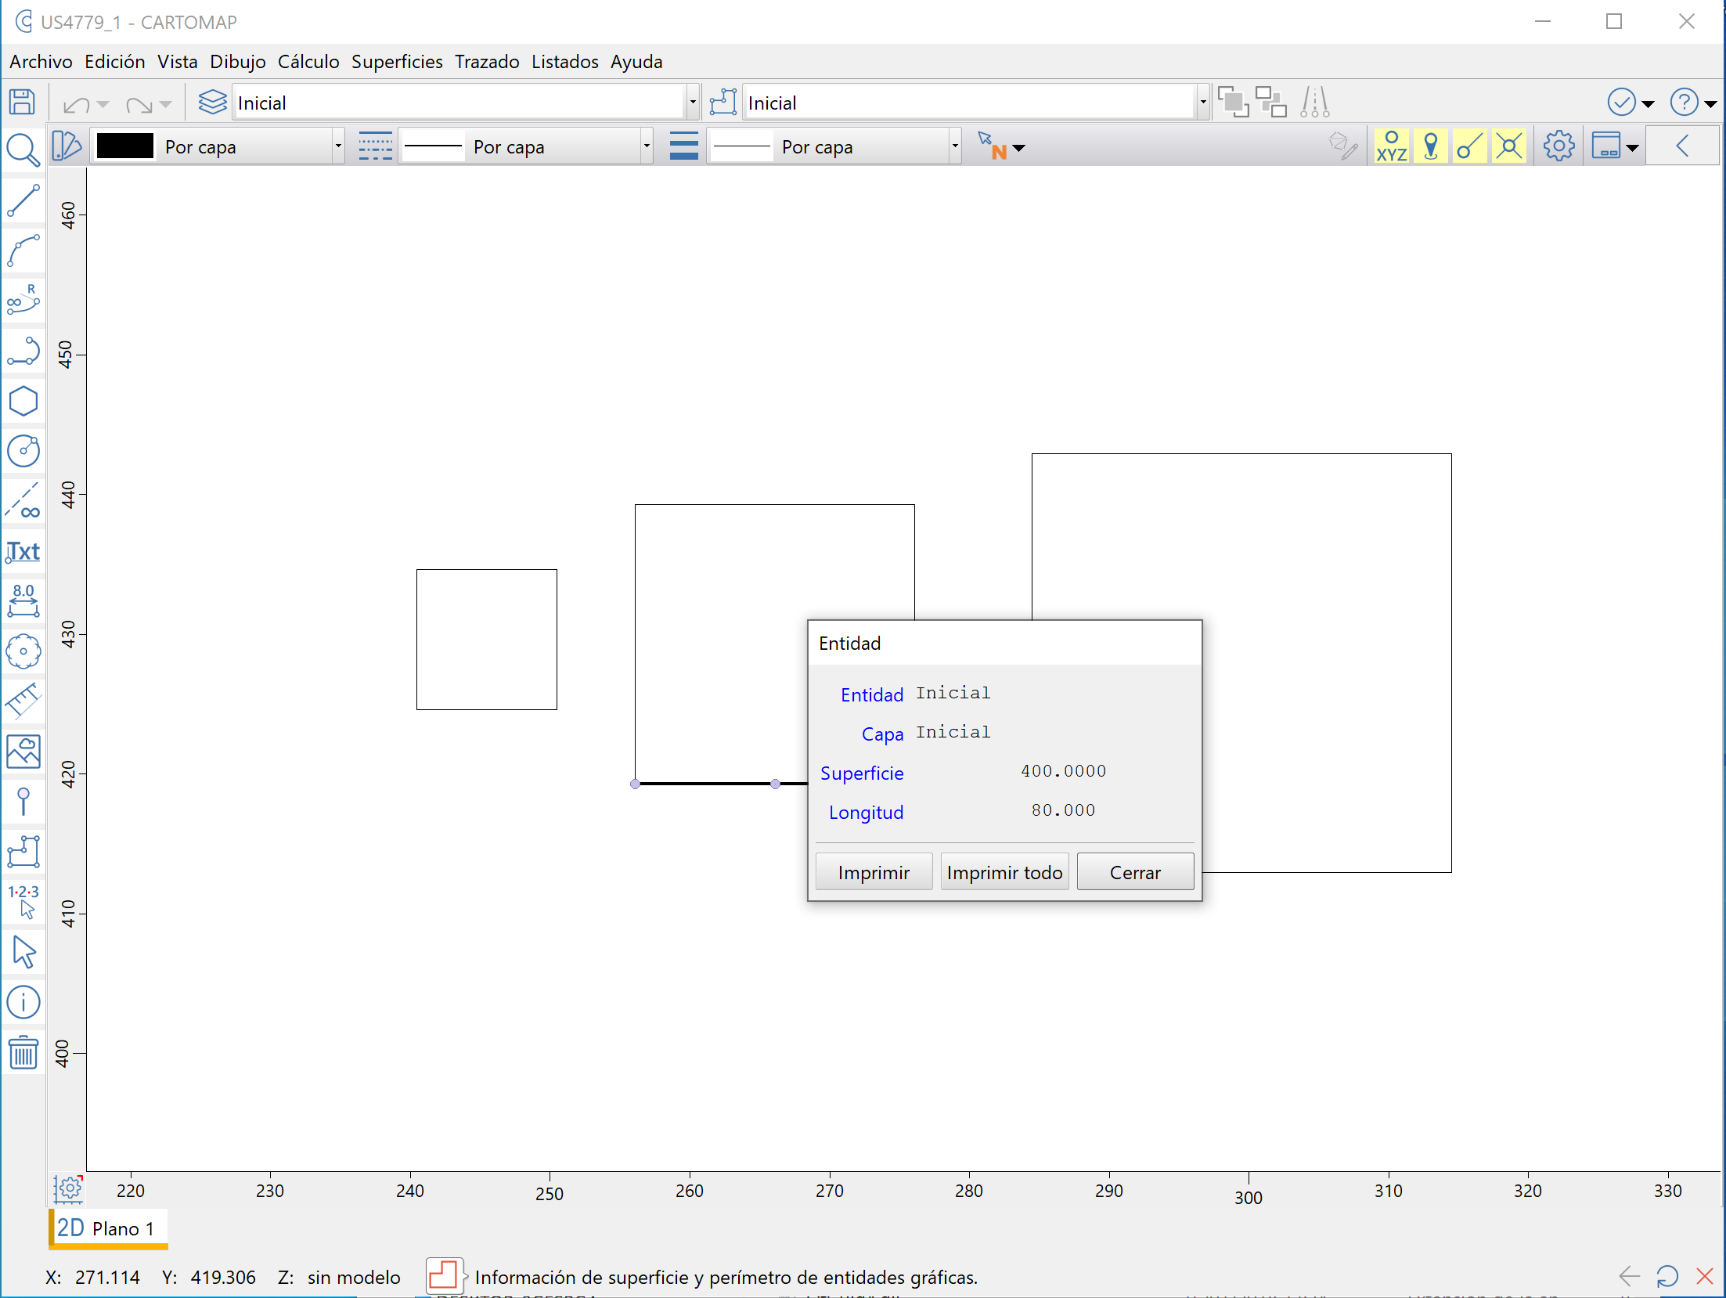The width and height of the screenshot is (1726, 1298).
Task: Click the Longitud value 80.000
Action: pos(1063,810)
